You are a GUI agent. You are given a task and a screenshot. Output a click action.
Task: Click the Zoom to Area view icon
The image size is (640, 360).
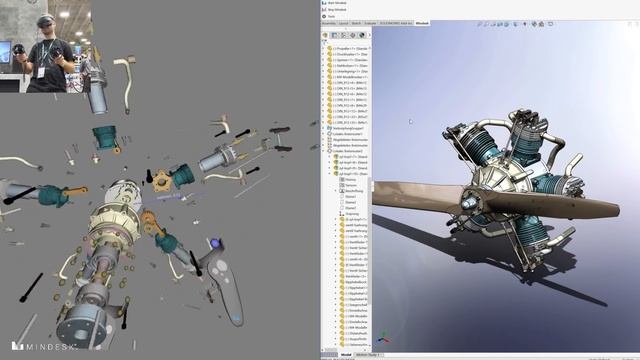tap(487, 24)
